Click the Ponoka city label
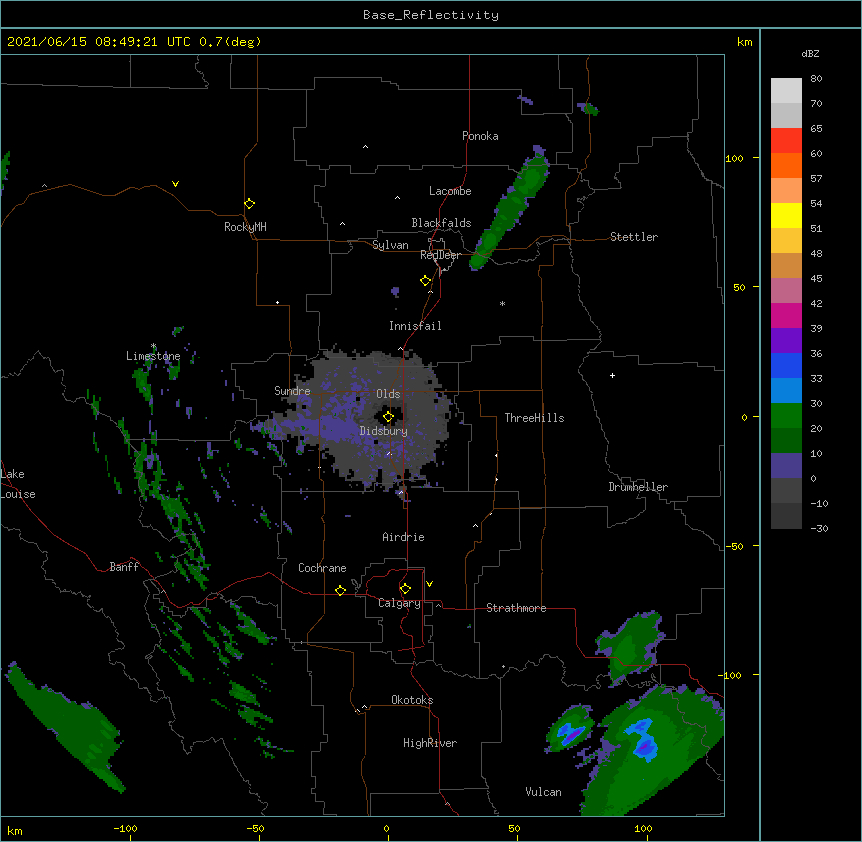This screenshot has width=862, height=842. click(x=480, y=136)
